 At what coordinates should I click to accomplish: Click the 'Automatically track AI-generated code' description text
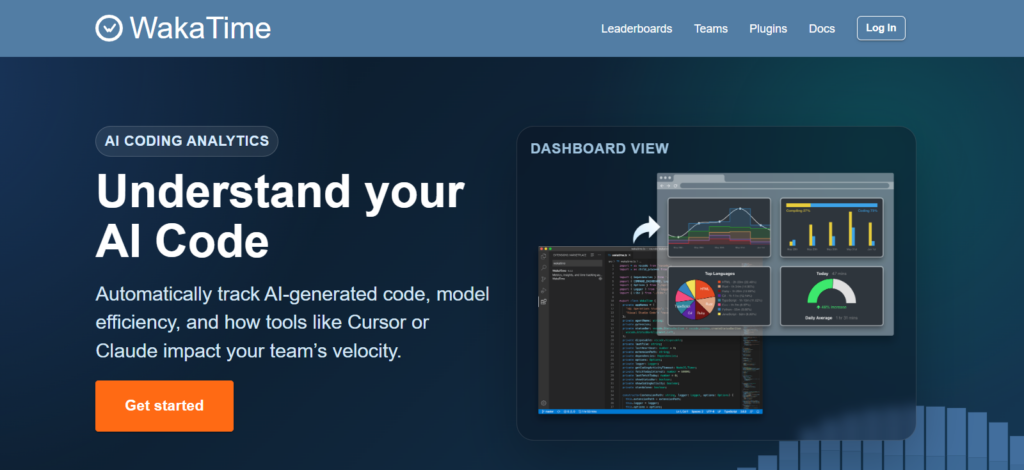293,322
